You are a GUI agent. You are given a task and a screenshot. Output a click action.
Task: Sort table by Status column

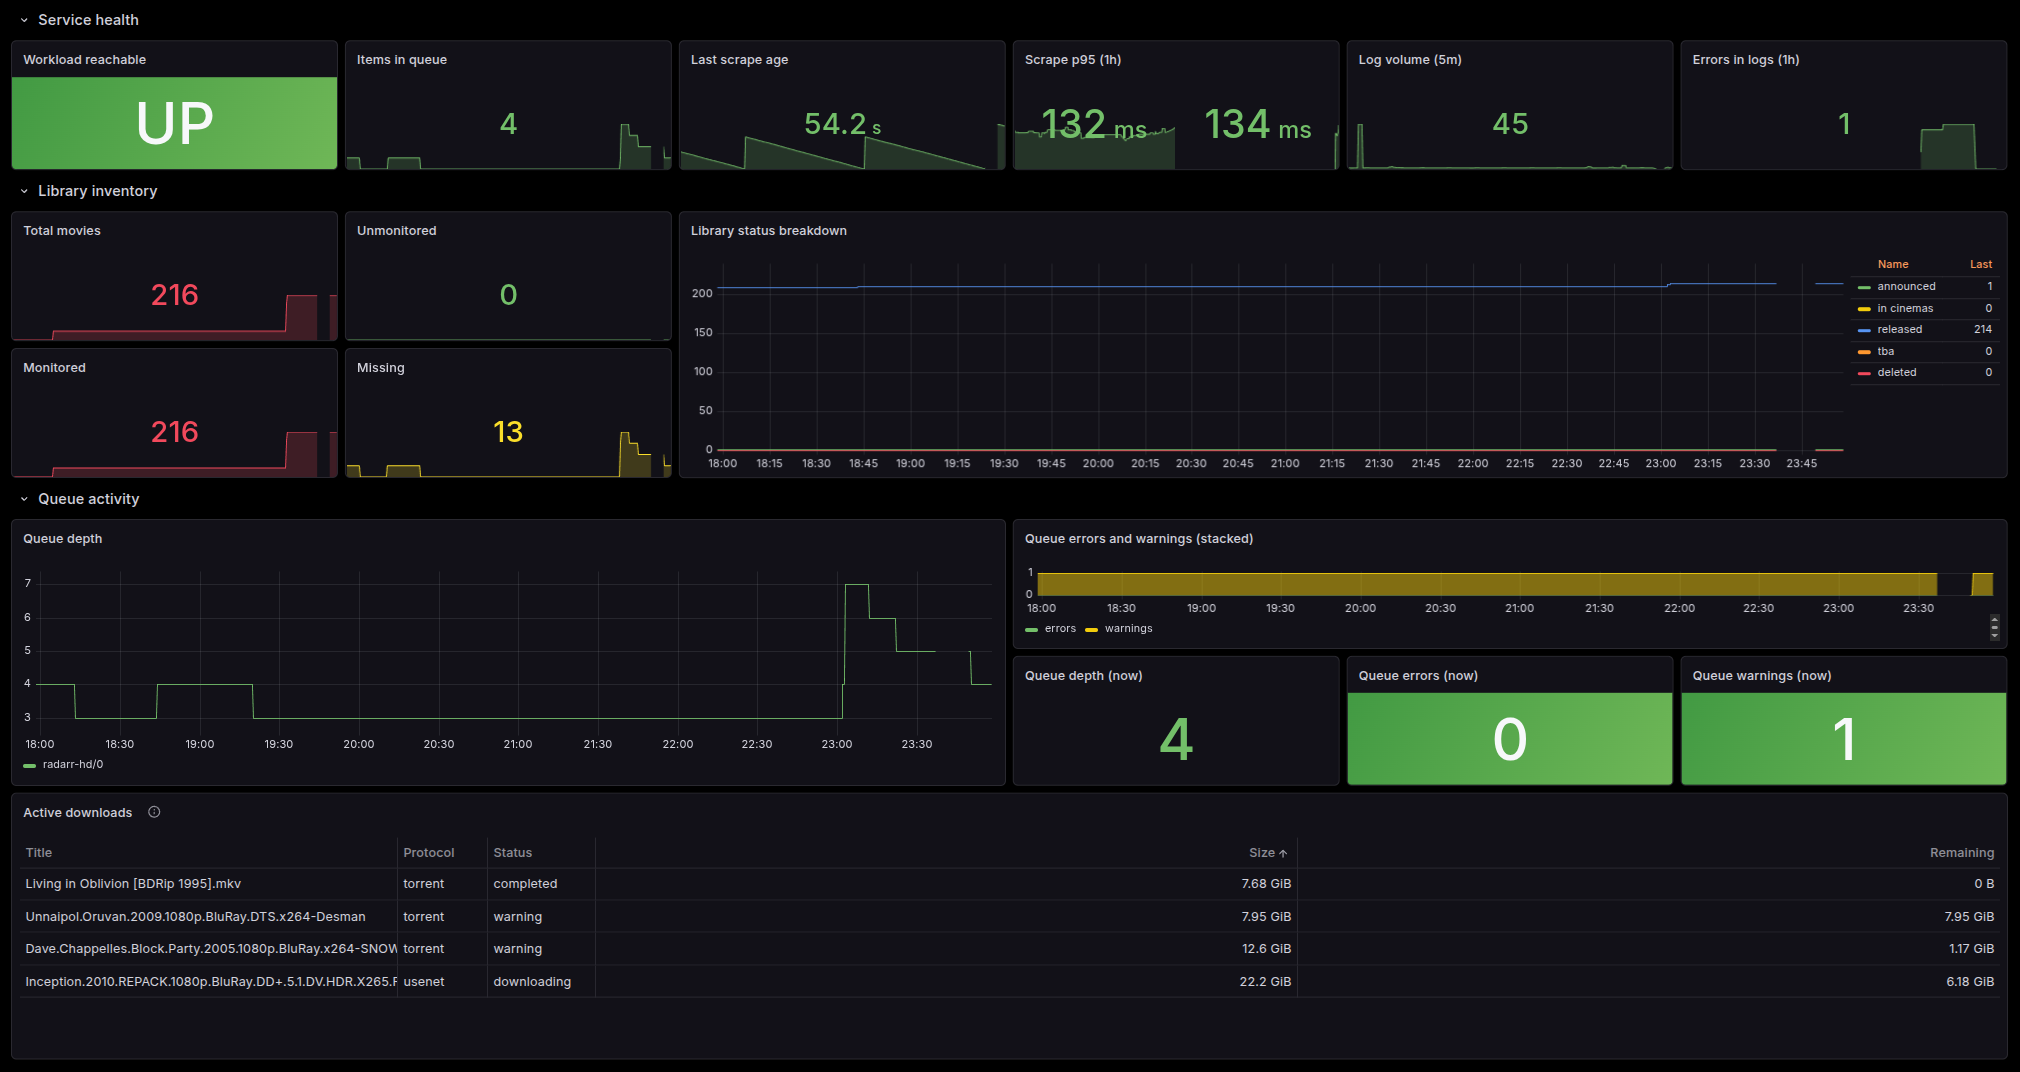click(x=512, y=853)
